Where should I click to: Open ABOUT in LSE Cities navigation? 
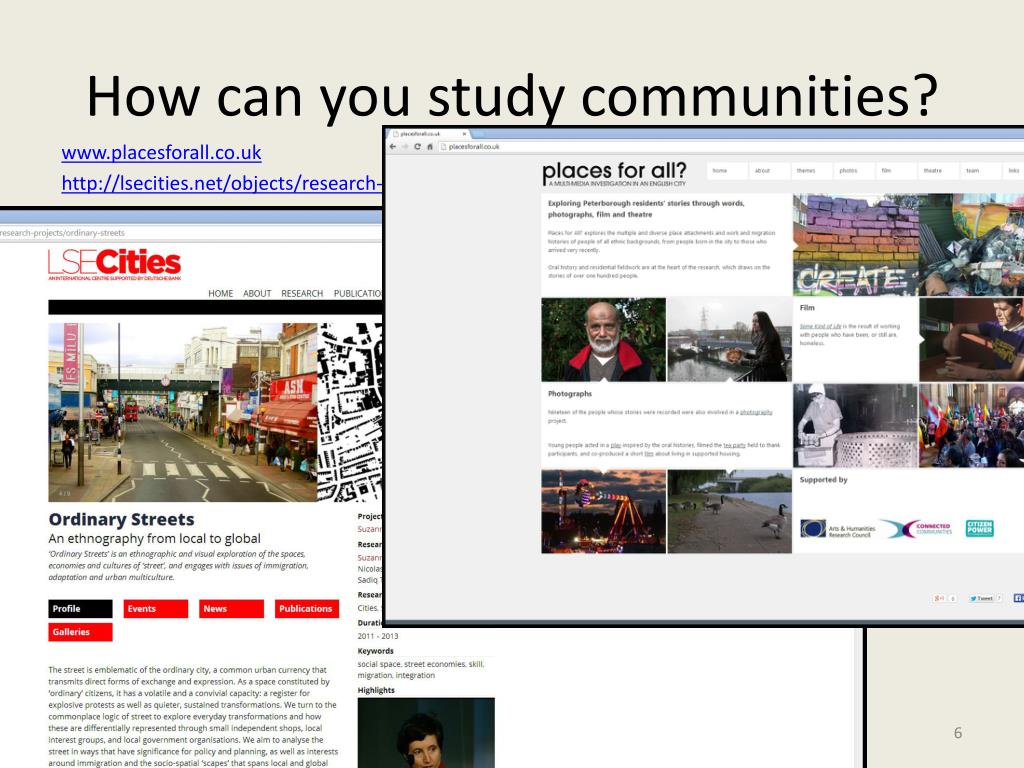coord(257,293)
